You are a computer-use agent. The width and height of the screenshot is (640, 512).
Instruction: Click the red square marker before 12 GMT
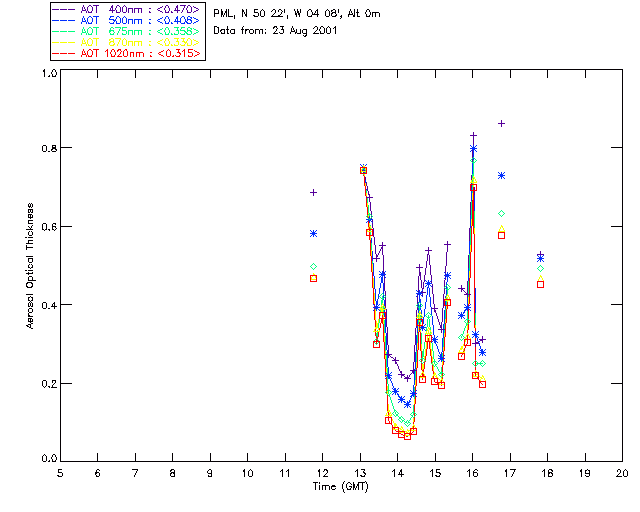pos(313,278)
